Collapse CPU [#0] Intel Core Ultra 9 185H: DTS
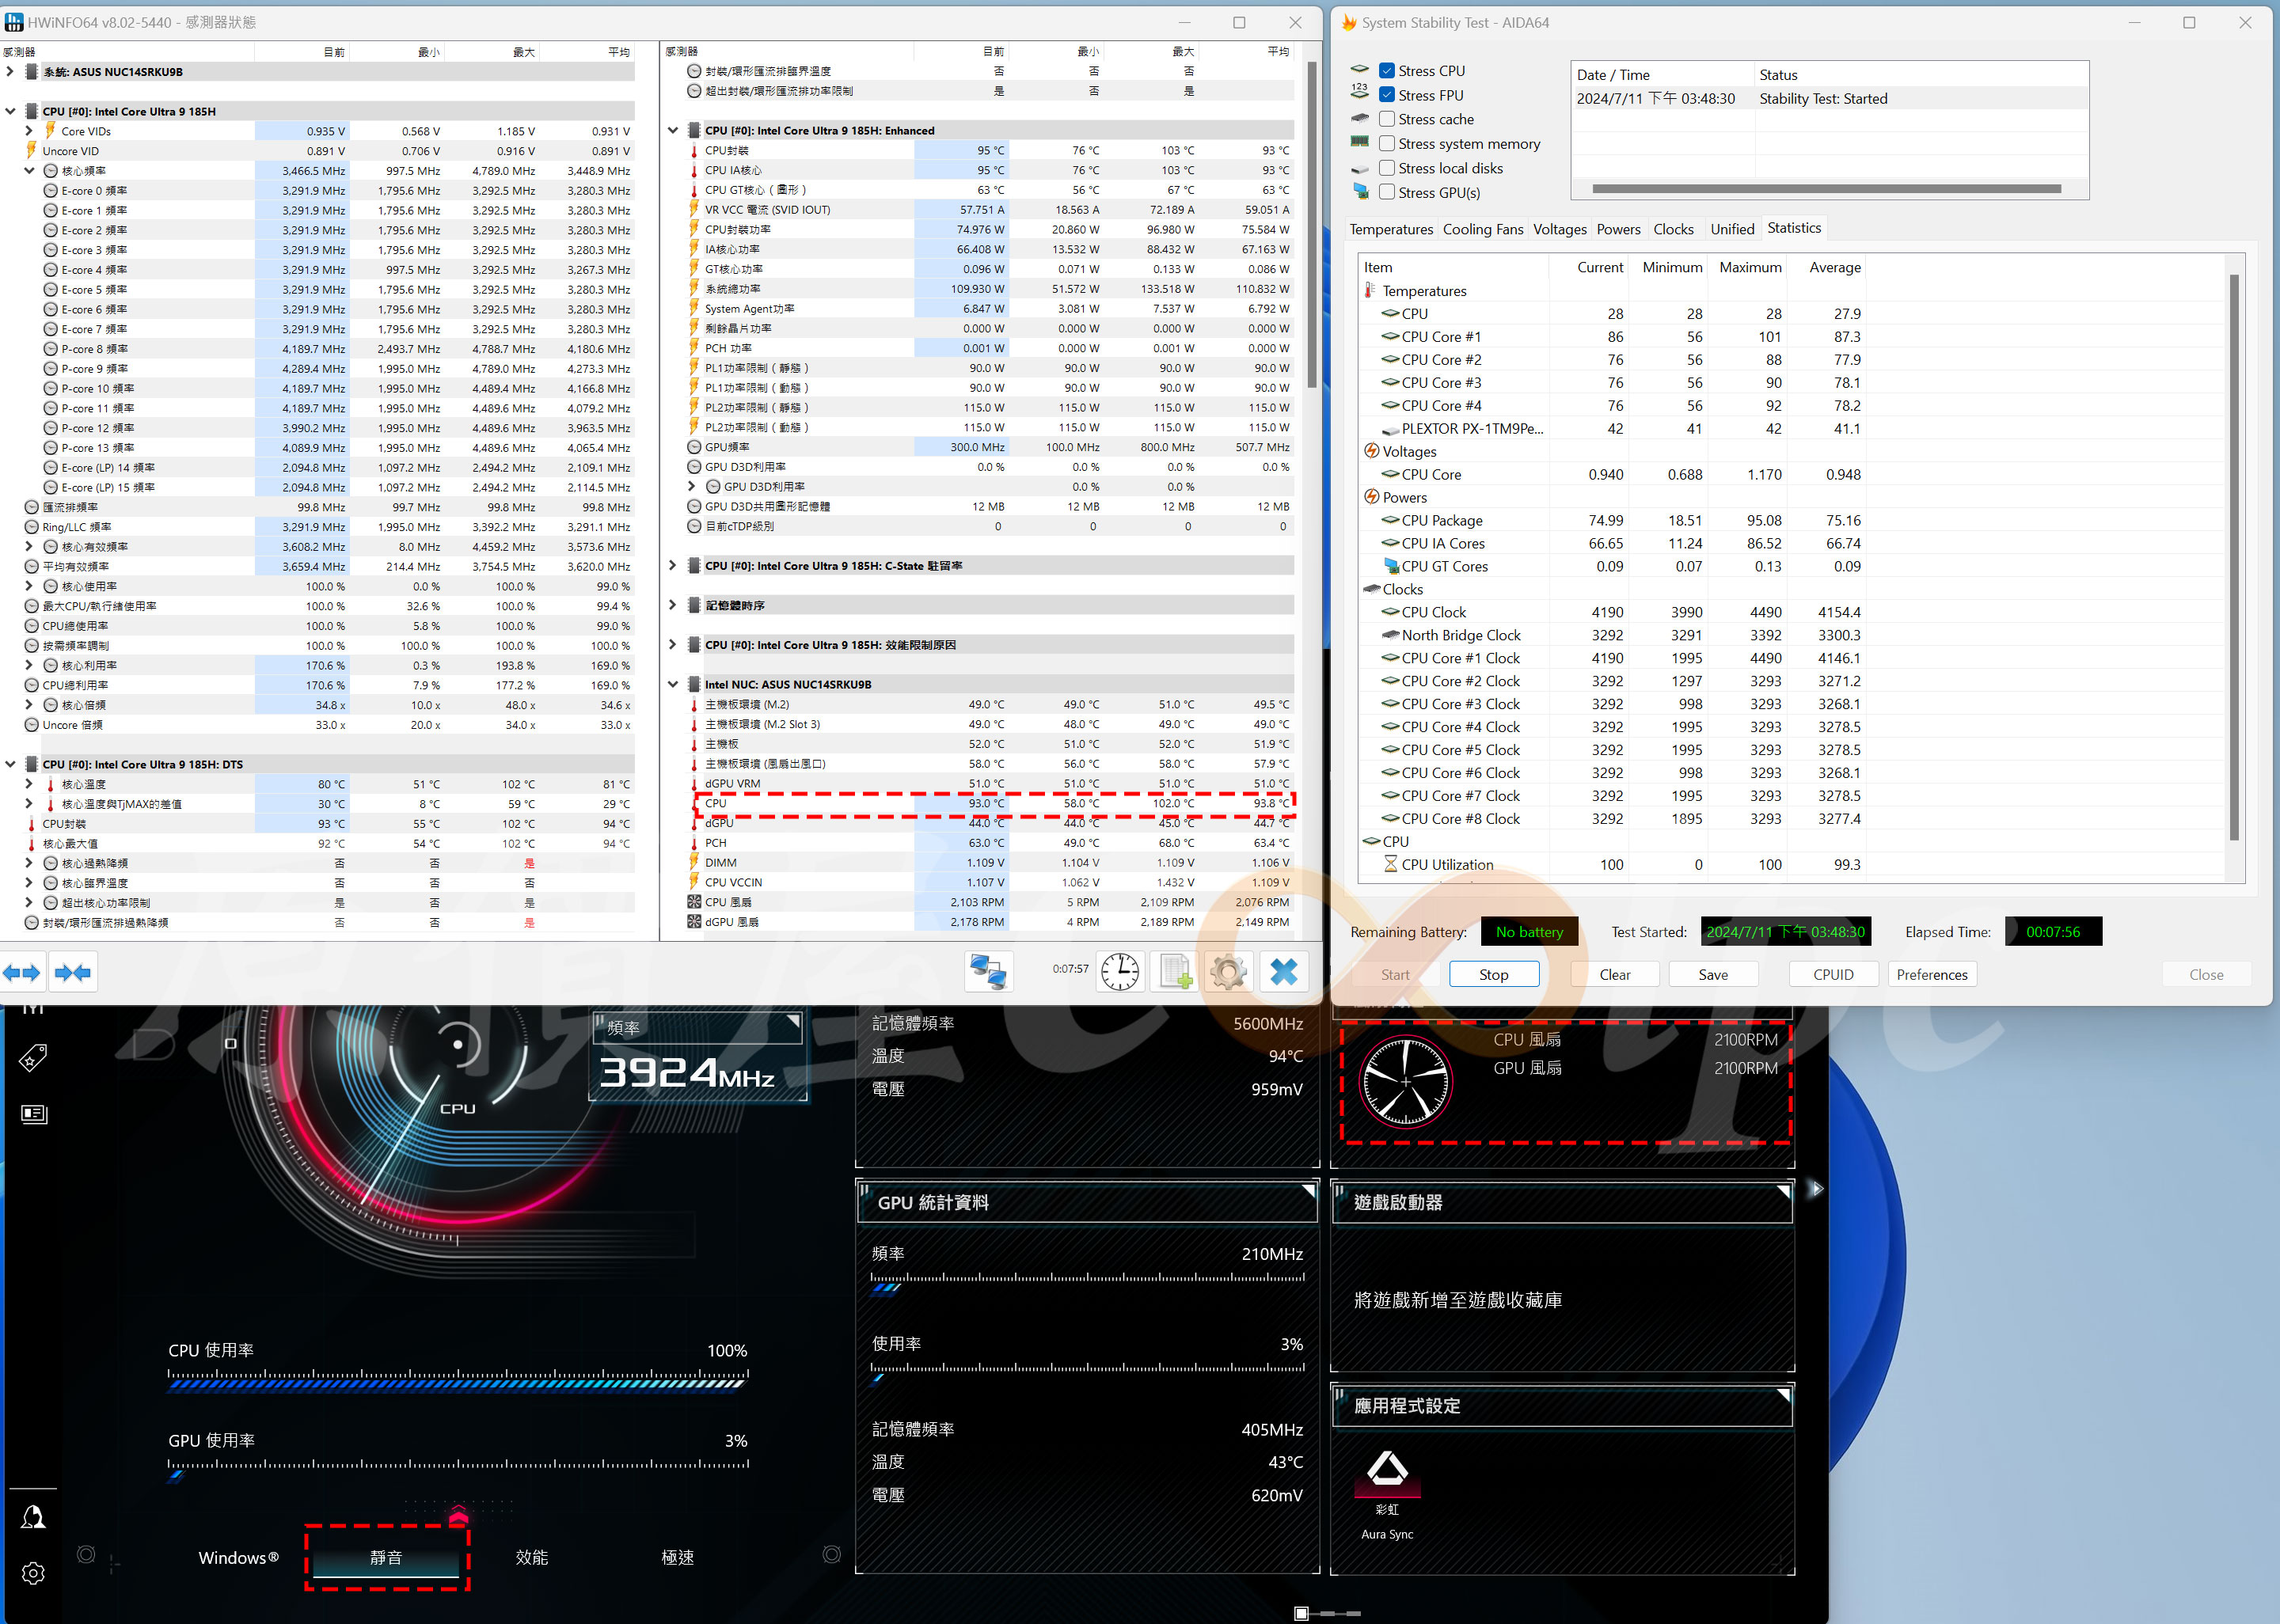 click(10, 765)
